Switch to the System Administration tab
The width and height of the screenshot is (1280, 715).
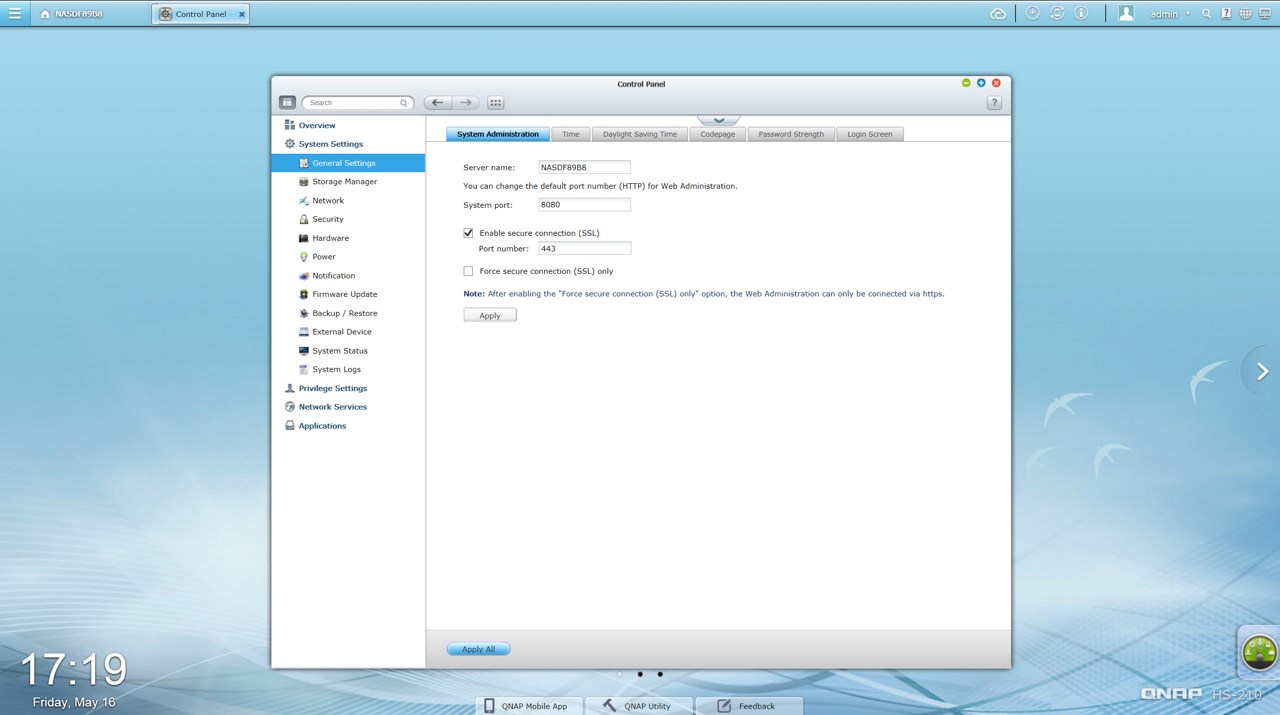(498, 134)
